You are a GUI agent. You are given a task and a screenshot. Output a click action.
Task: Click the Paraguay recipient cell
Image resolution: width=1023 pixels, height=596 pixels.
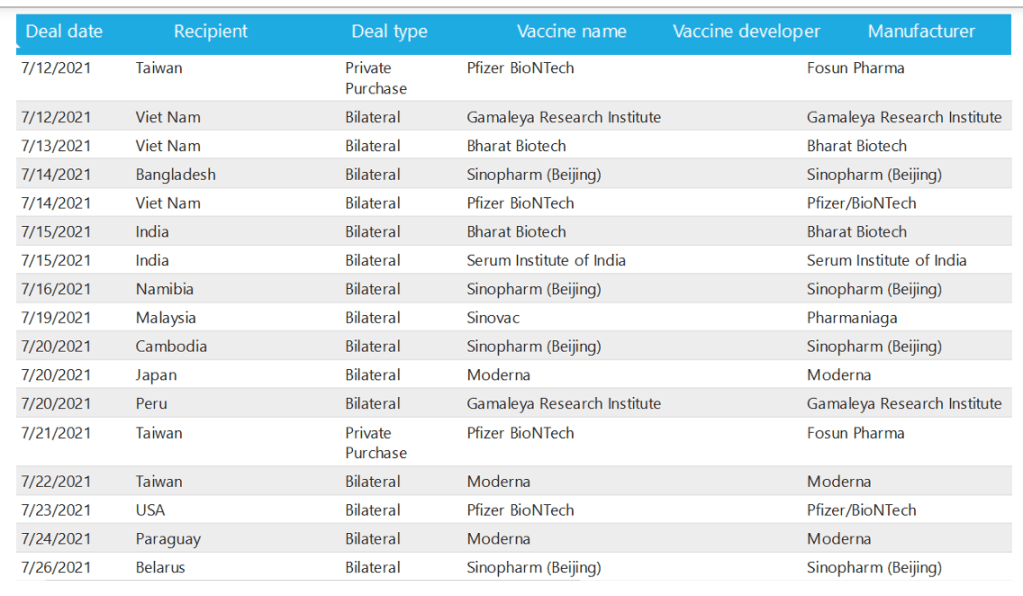pos(168,539)
